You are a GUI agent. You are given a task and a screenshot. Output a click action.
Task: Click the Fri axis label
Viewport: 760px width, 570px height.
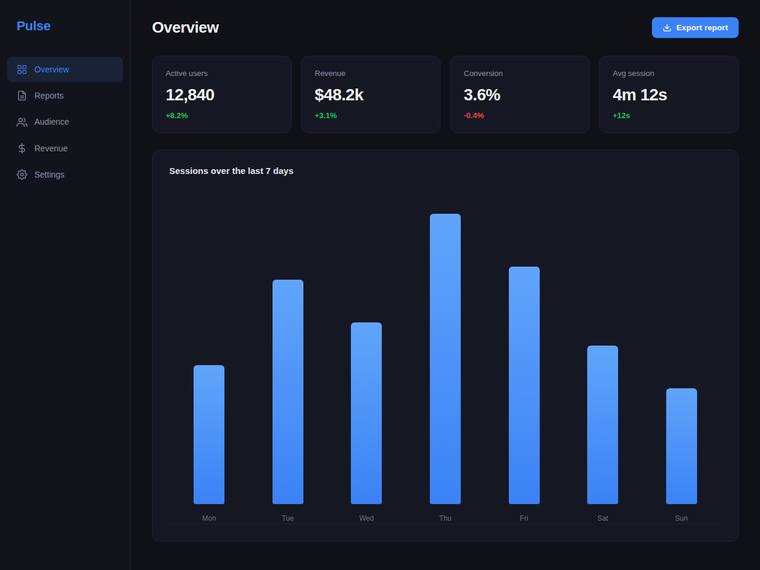point(524,518)
